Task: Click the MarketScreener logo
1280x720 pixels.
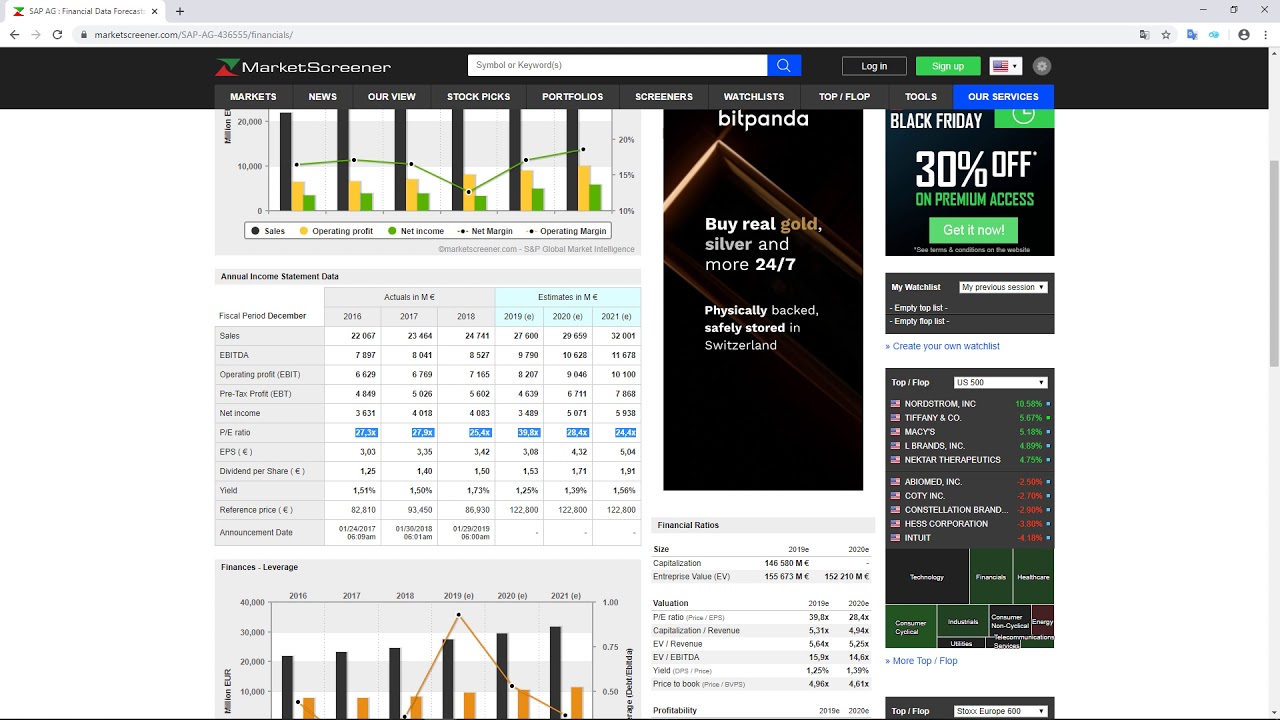Action: pyautogui.click(x=303, y=67)
